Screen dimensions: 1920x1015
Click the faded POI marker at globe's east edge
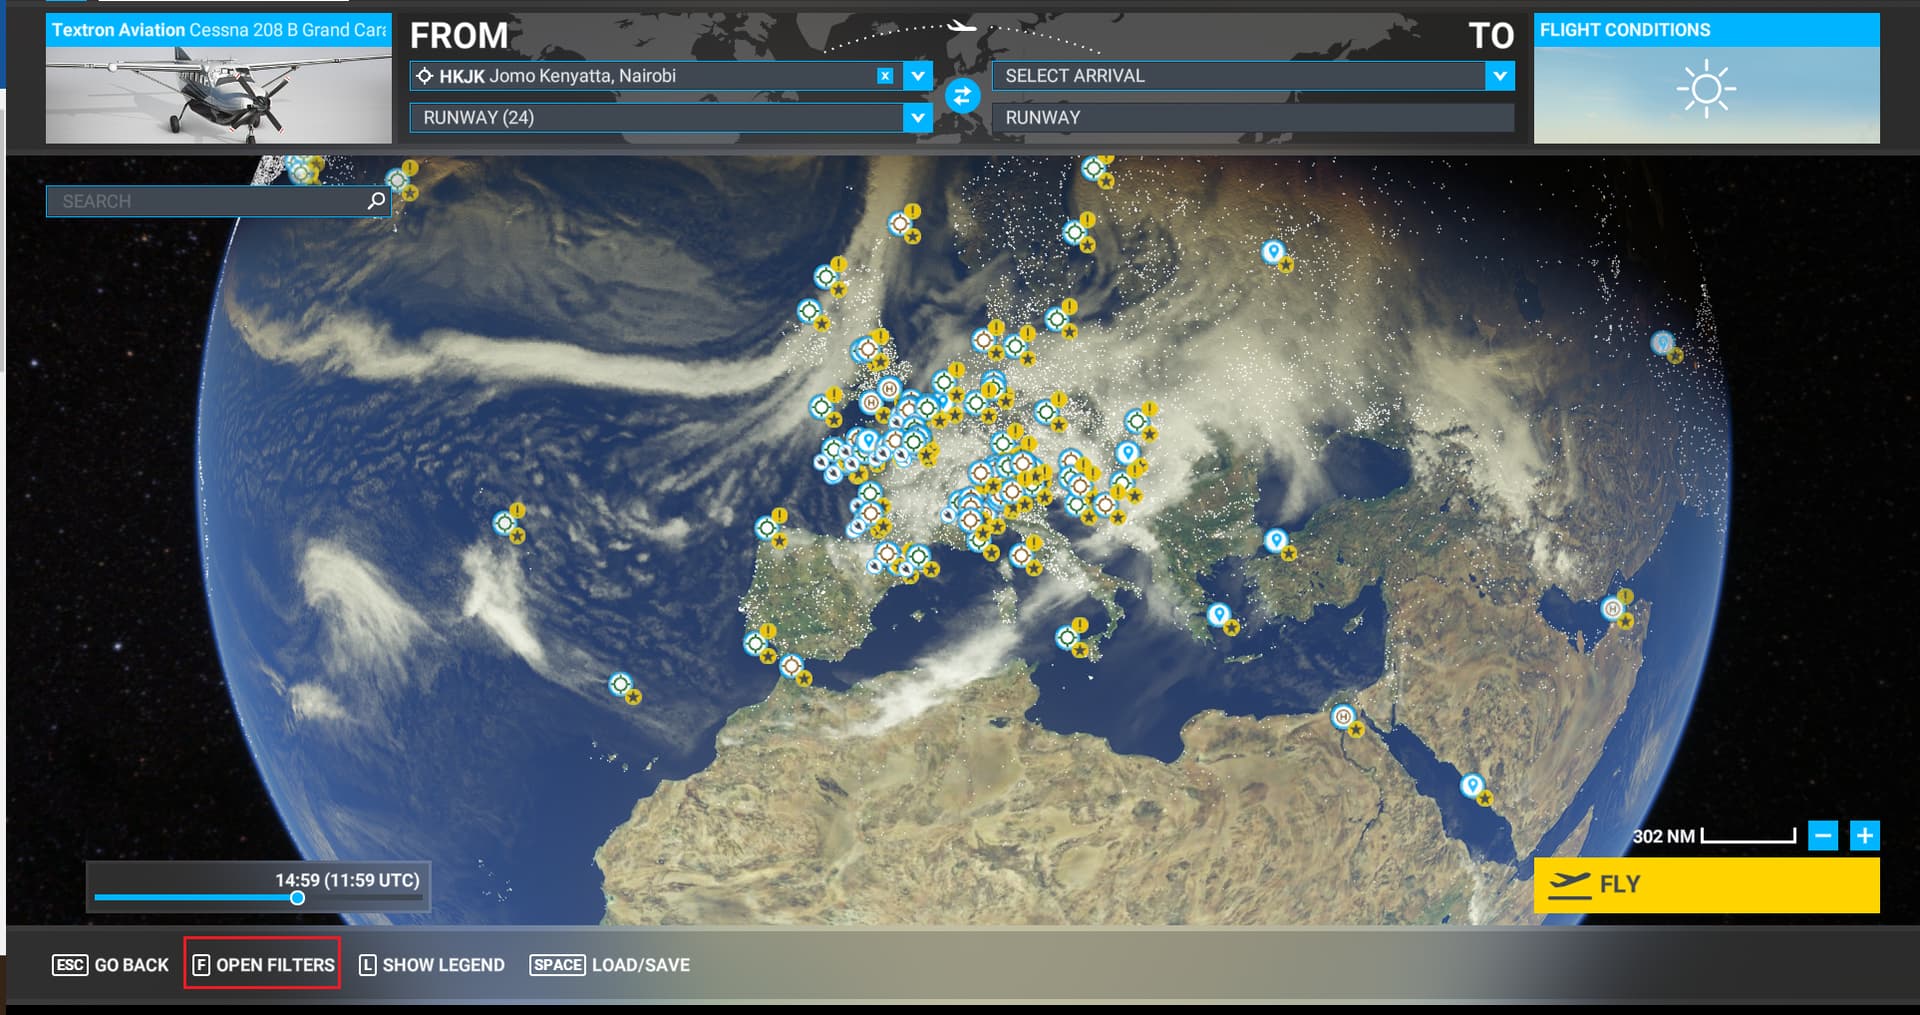pos(1662,343)
